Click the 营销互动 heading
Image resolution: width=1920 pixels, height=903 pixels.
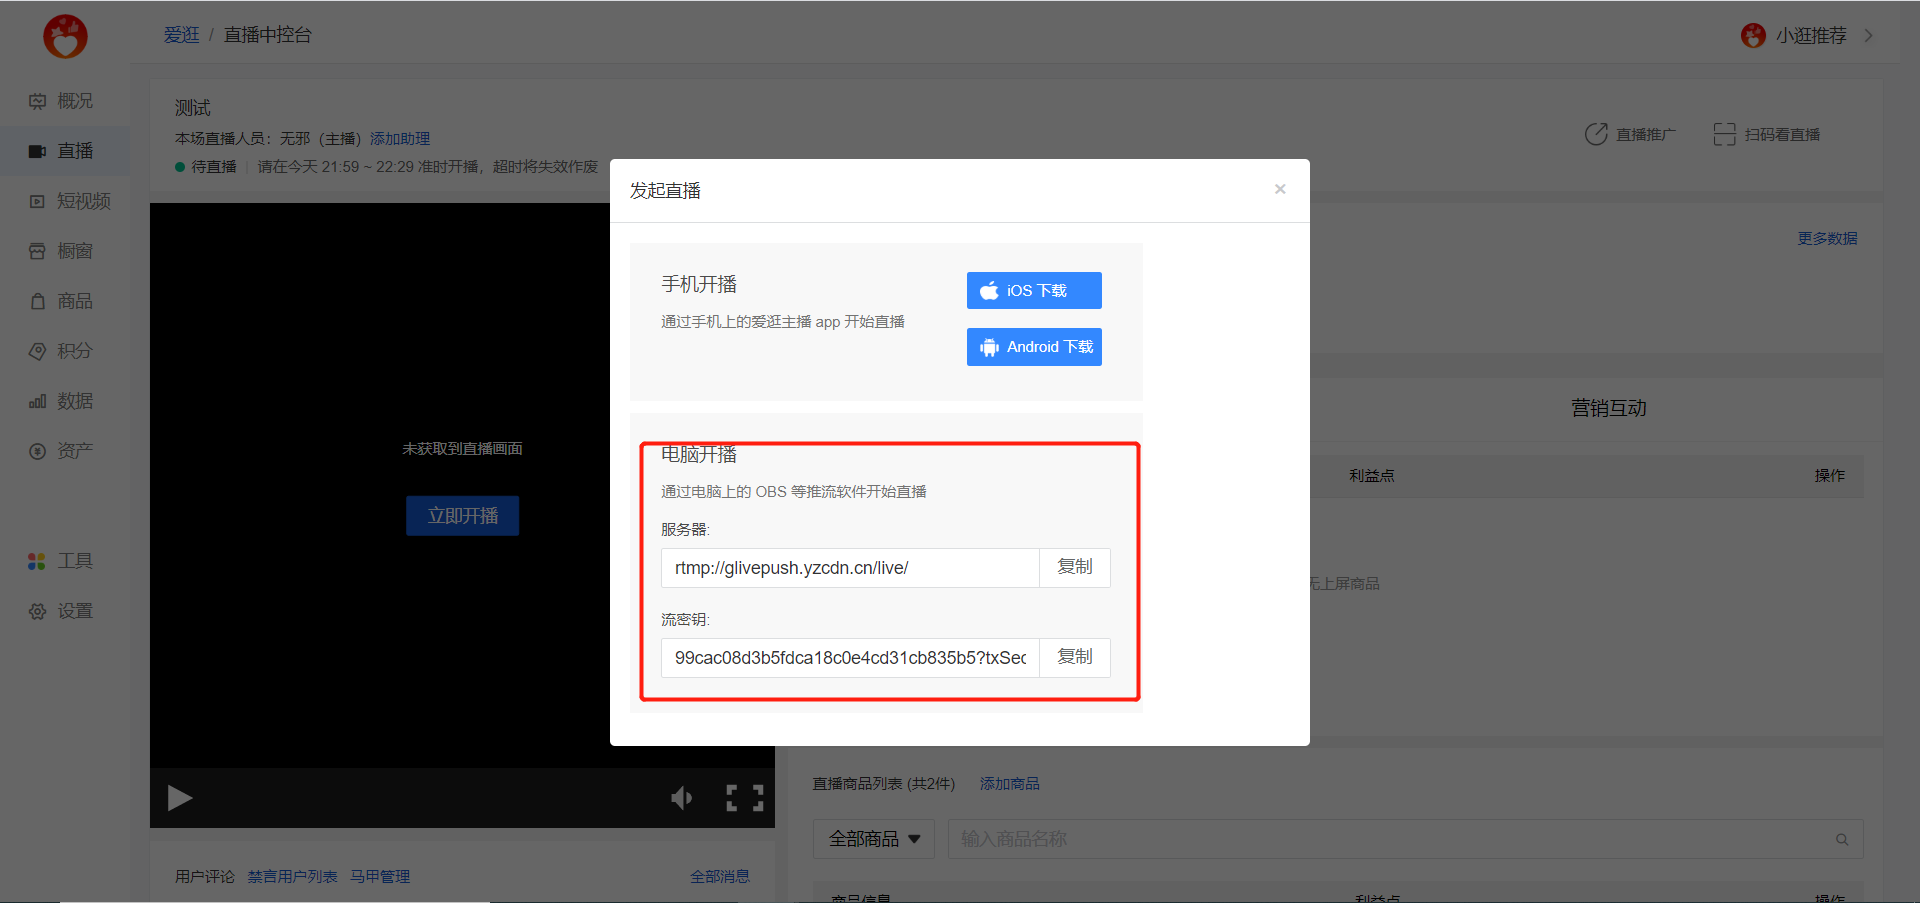click(x=1609, y=408)
